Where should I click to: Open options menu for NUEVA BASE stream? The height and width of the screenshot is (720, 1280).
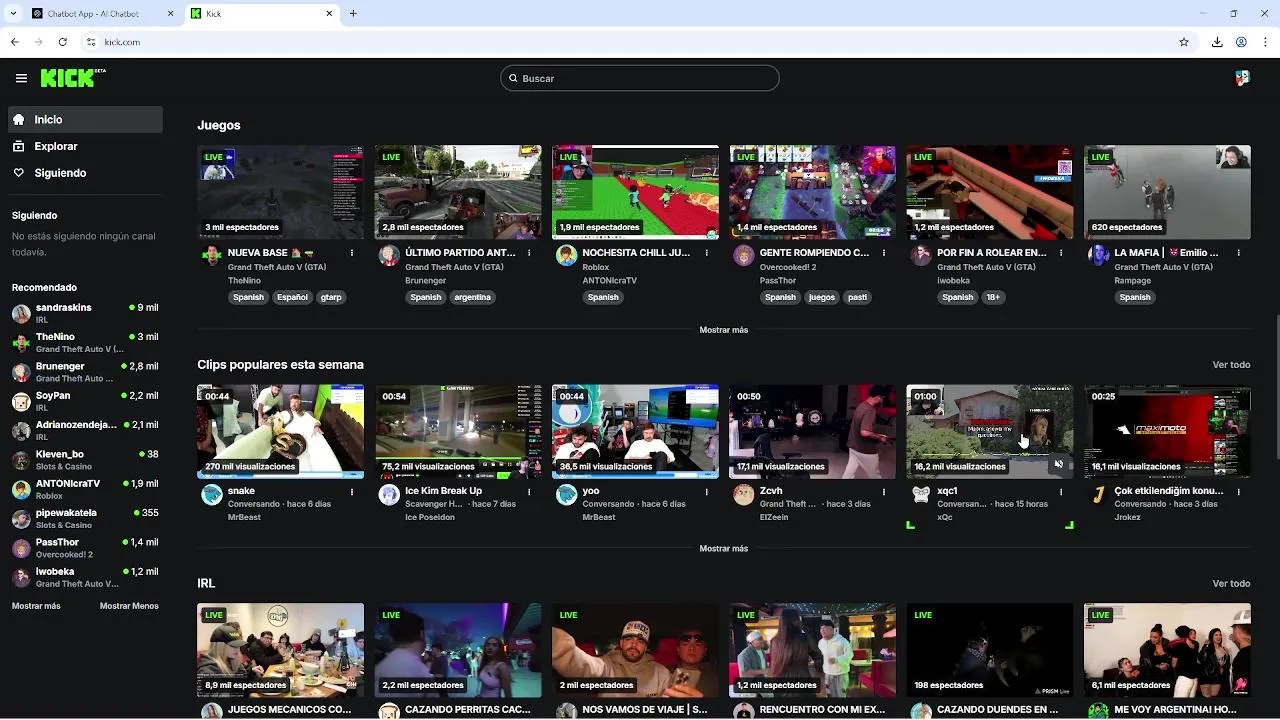[352, 253]
